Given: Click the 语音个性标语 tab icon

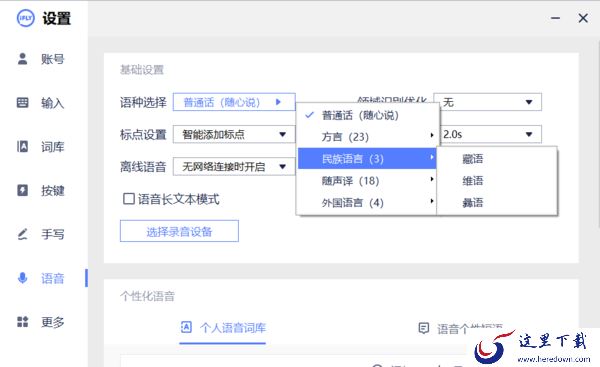Looking at the screenshot, I should point(424,328).
